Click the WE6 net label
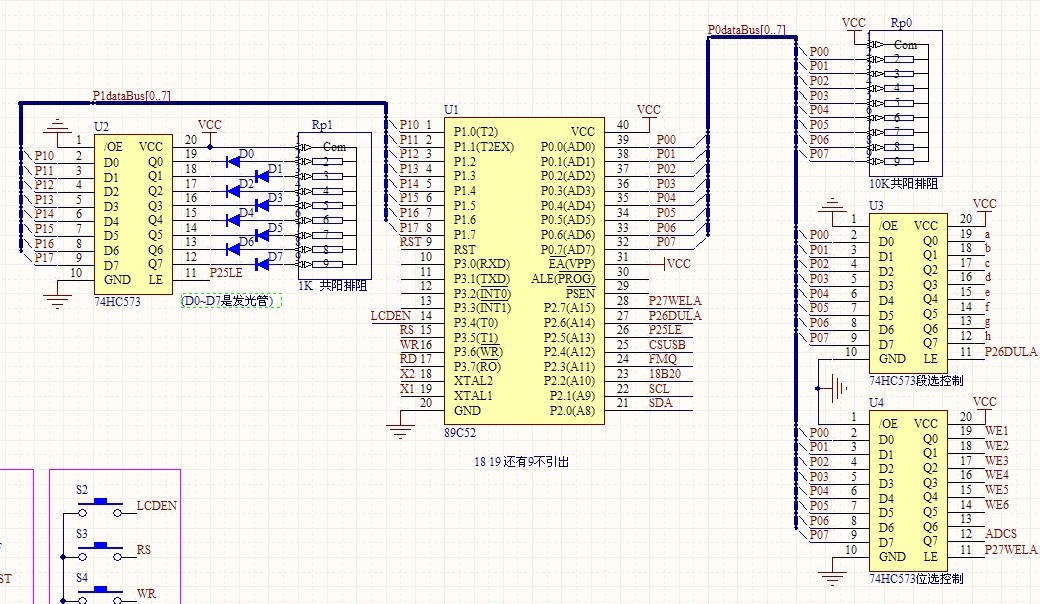The width and height of the screenshot is (1040, 604). (996, 505)
